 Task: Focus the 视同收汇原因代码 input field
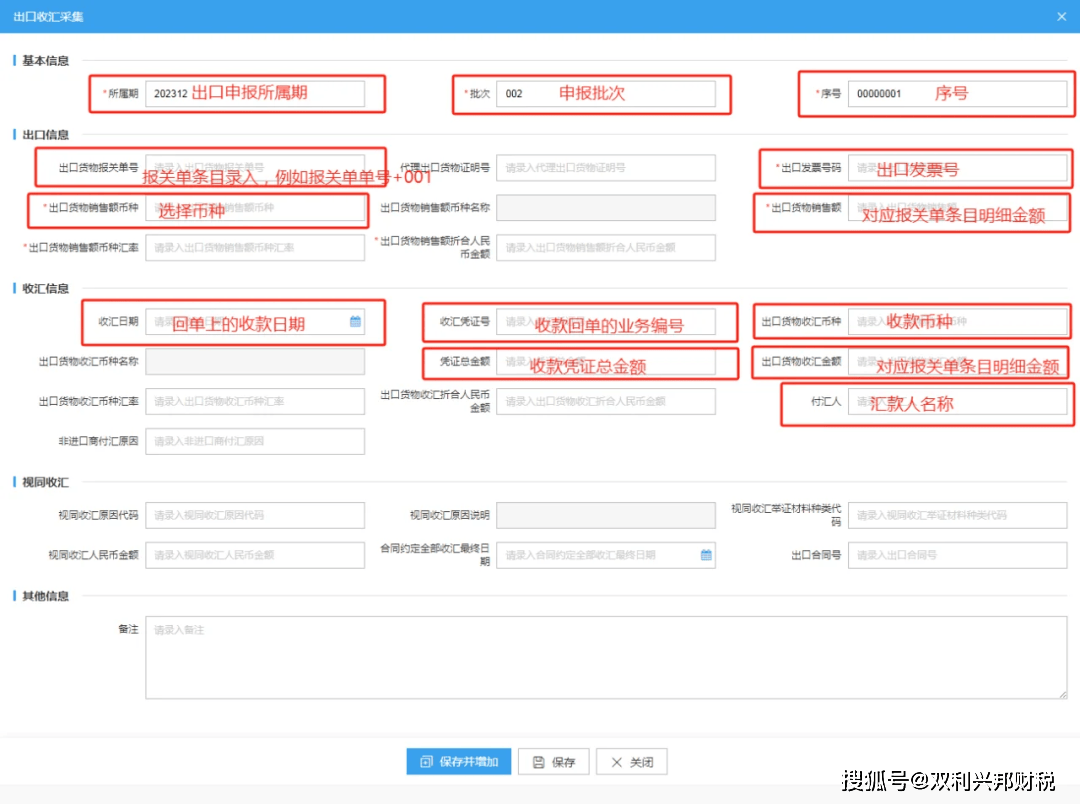pyautogui.click(x=255, y=516)
